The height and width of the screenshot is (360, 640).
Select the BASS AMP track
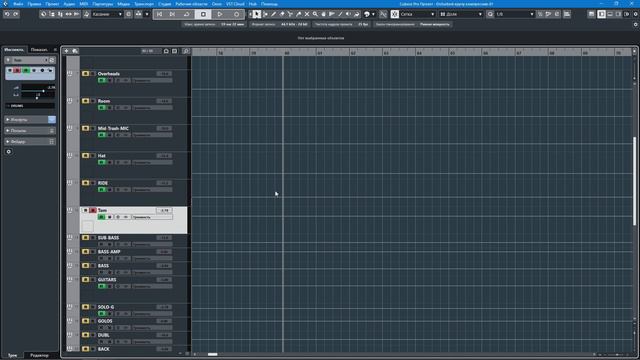pyautogui.click(x=109, y=252)
